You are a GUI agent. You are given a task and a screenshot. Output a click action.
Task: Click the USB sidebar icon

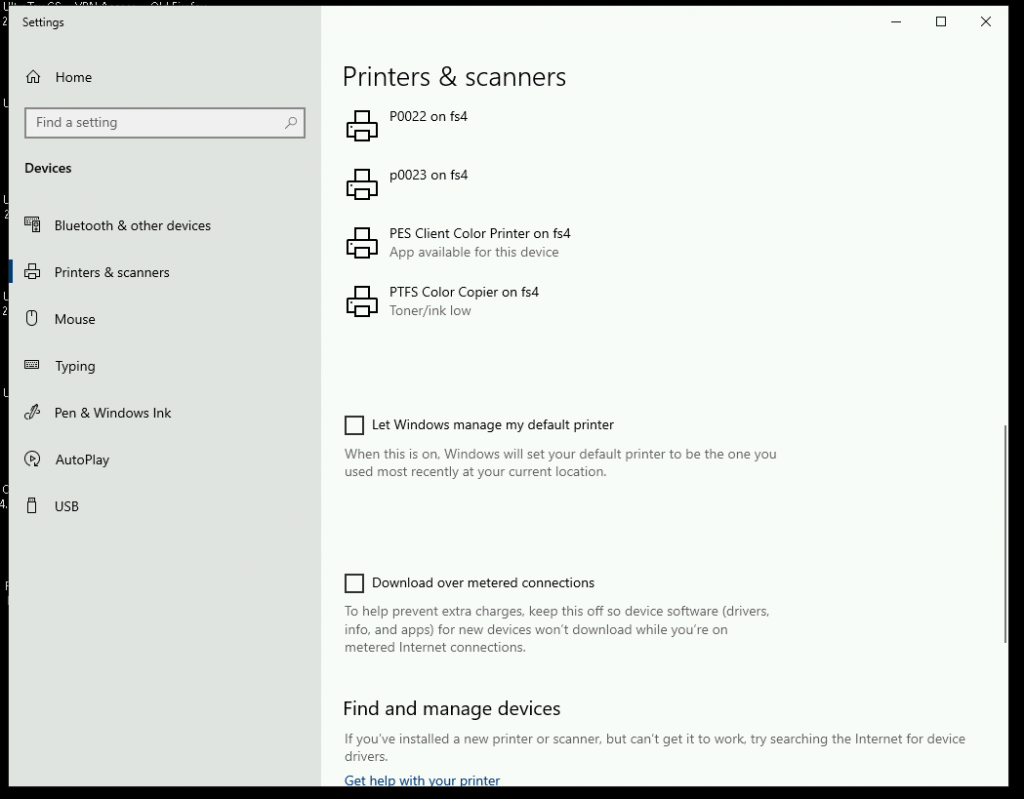[x=32, y=506]
